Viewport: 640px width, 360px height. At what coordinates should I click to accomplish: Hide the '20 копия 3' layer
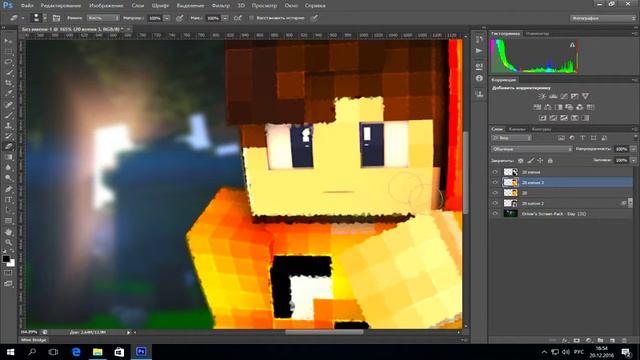pyautogui.click(x=495, y=182)
